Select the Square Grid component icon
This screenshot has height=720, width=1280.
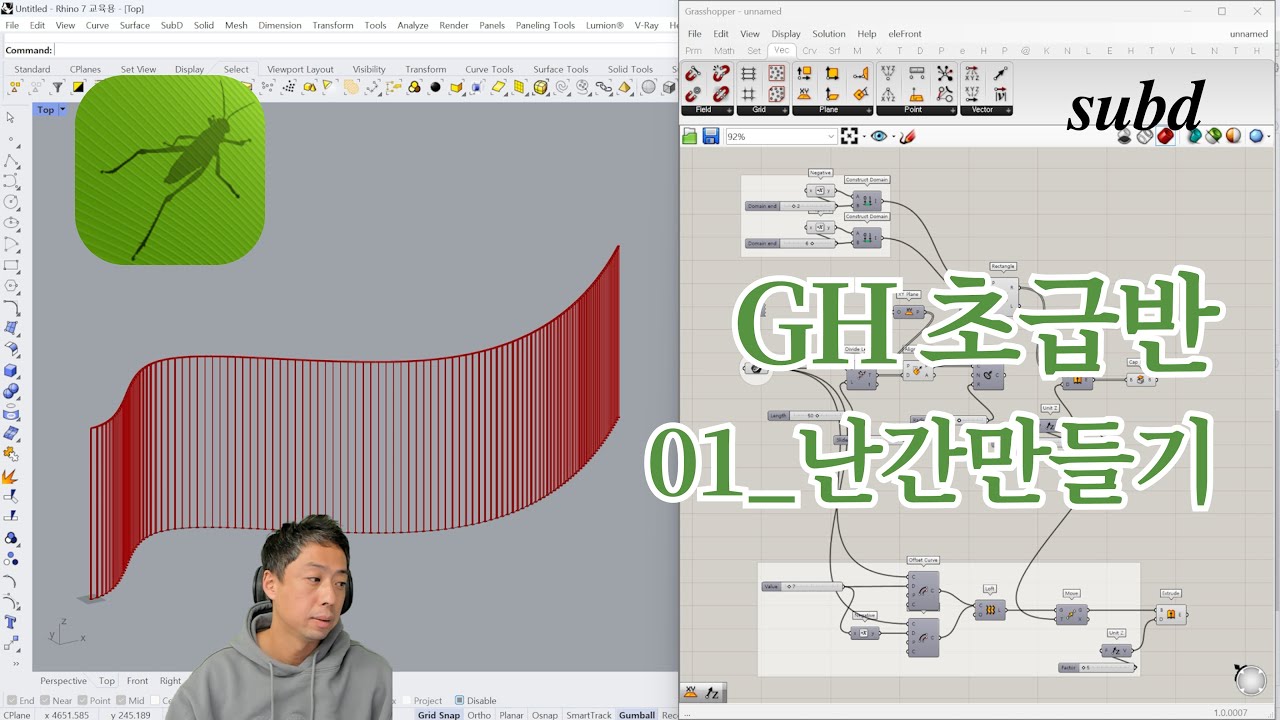pyautogui.click(x=748, y=94)
